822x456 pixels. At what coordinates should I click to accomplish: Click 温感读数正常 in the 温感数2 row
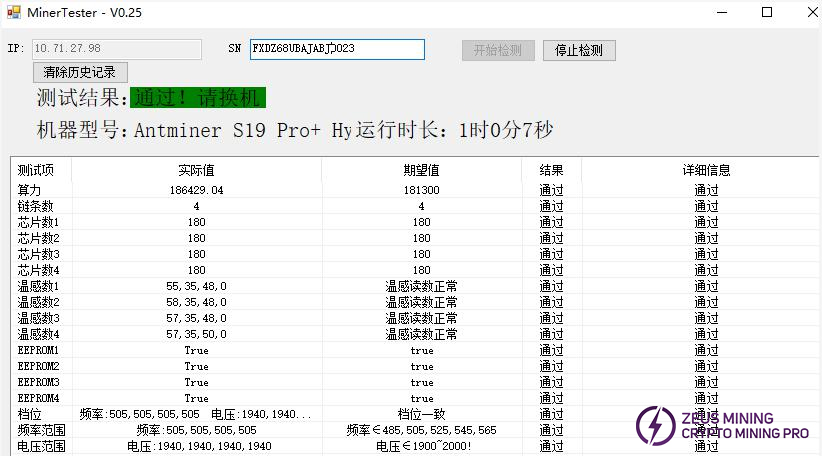421,302
